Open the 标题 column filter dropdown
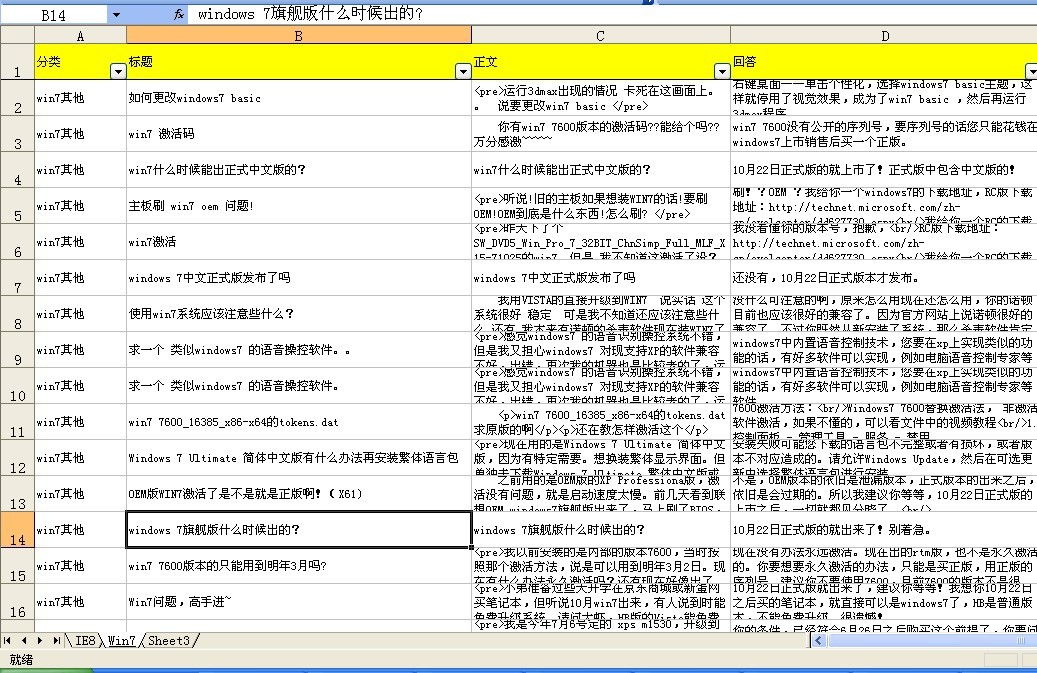The height and width of the screenshot is (673, 1037). [x=462, y=72]
